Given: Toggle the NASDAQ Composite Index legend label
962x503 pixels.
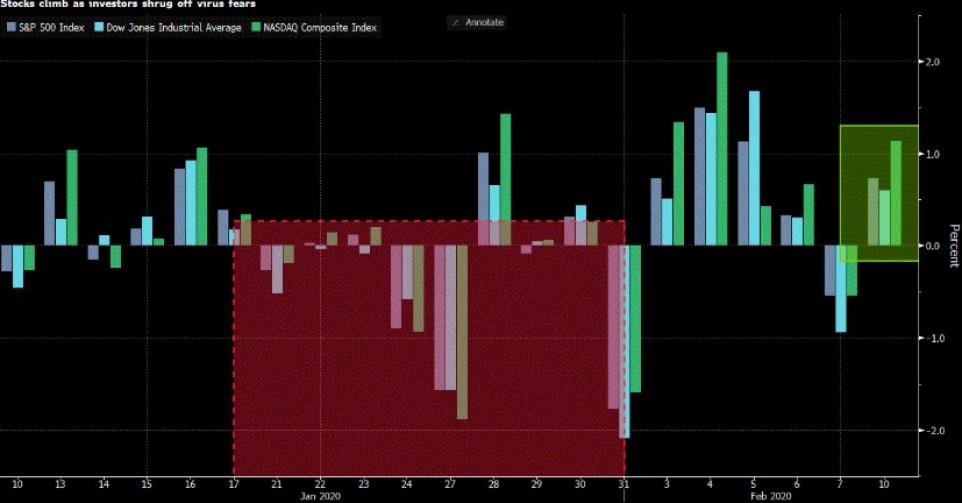Looking at the screenshot, I should coord(320,28).
